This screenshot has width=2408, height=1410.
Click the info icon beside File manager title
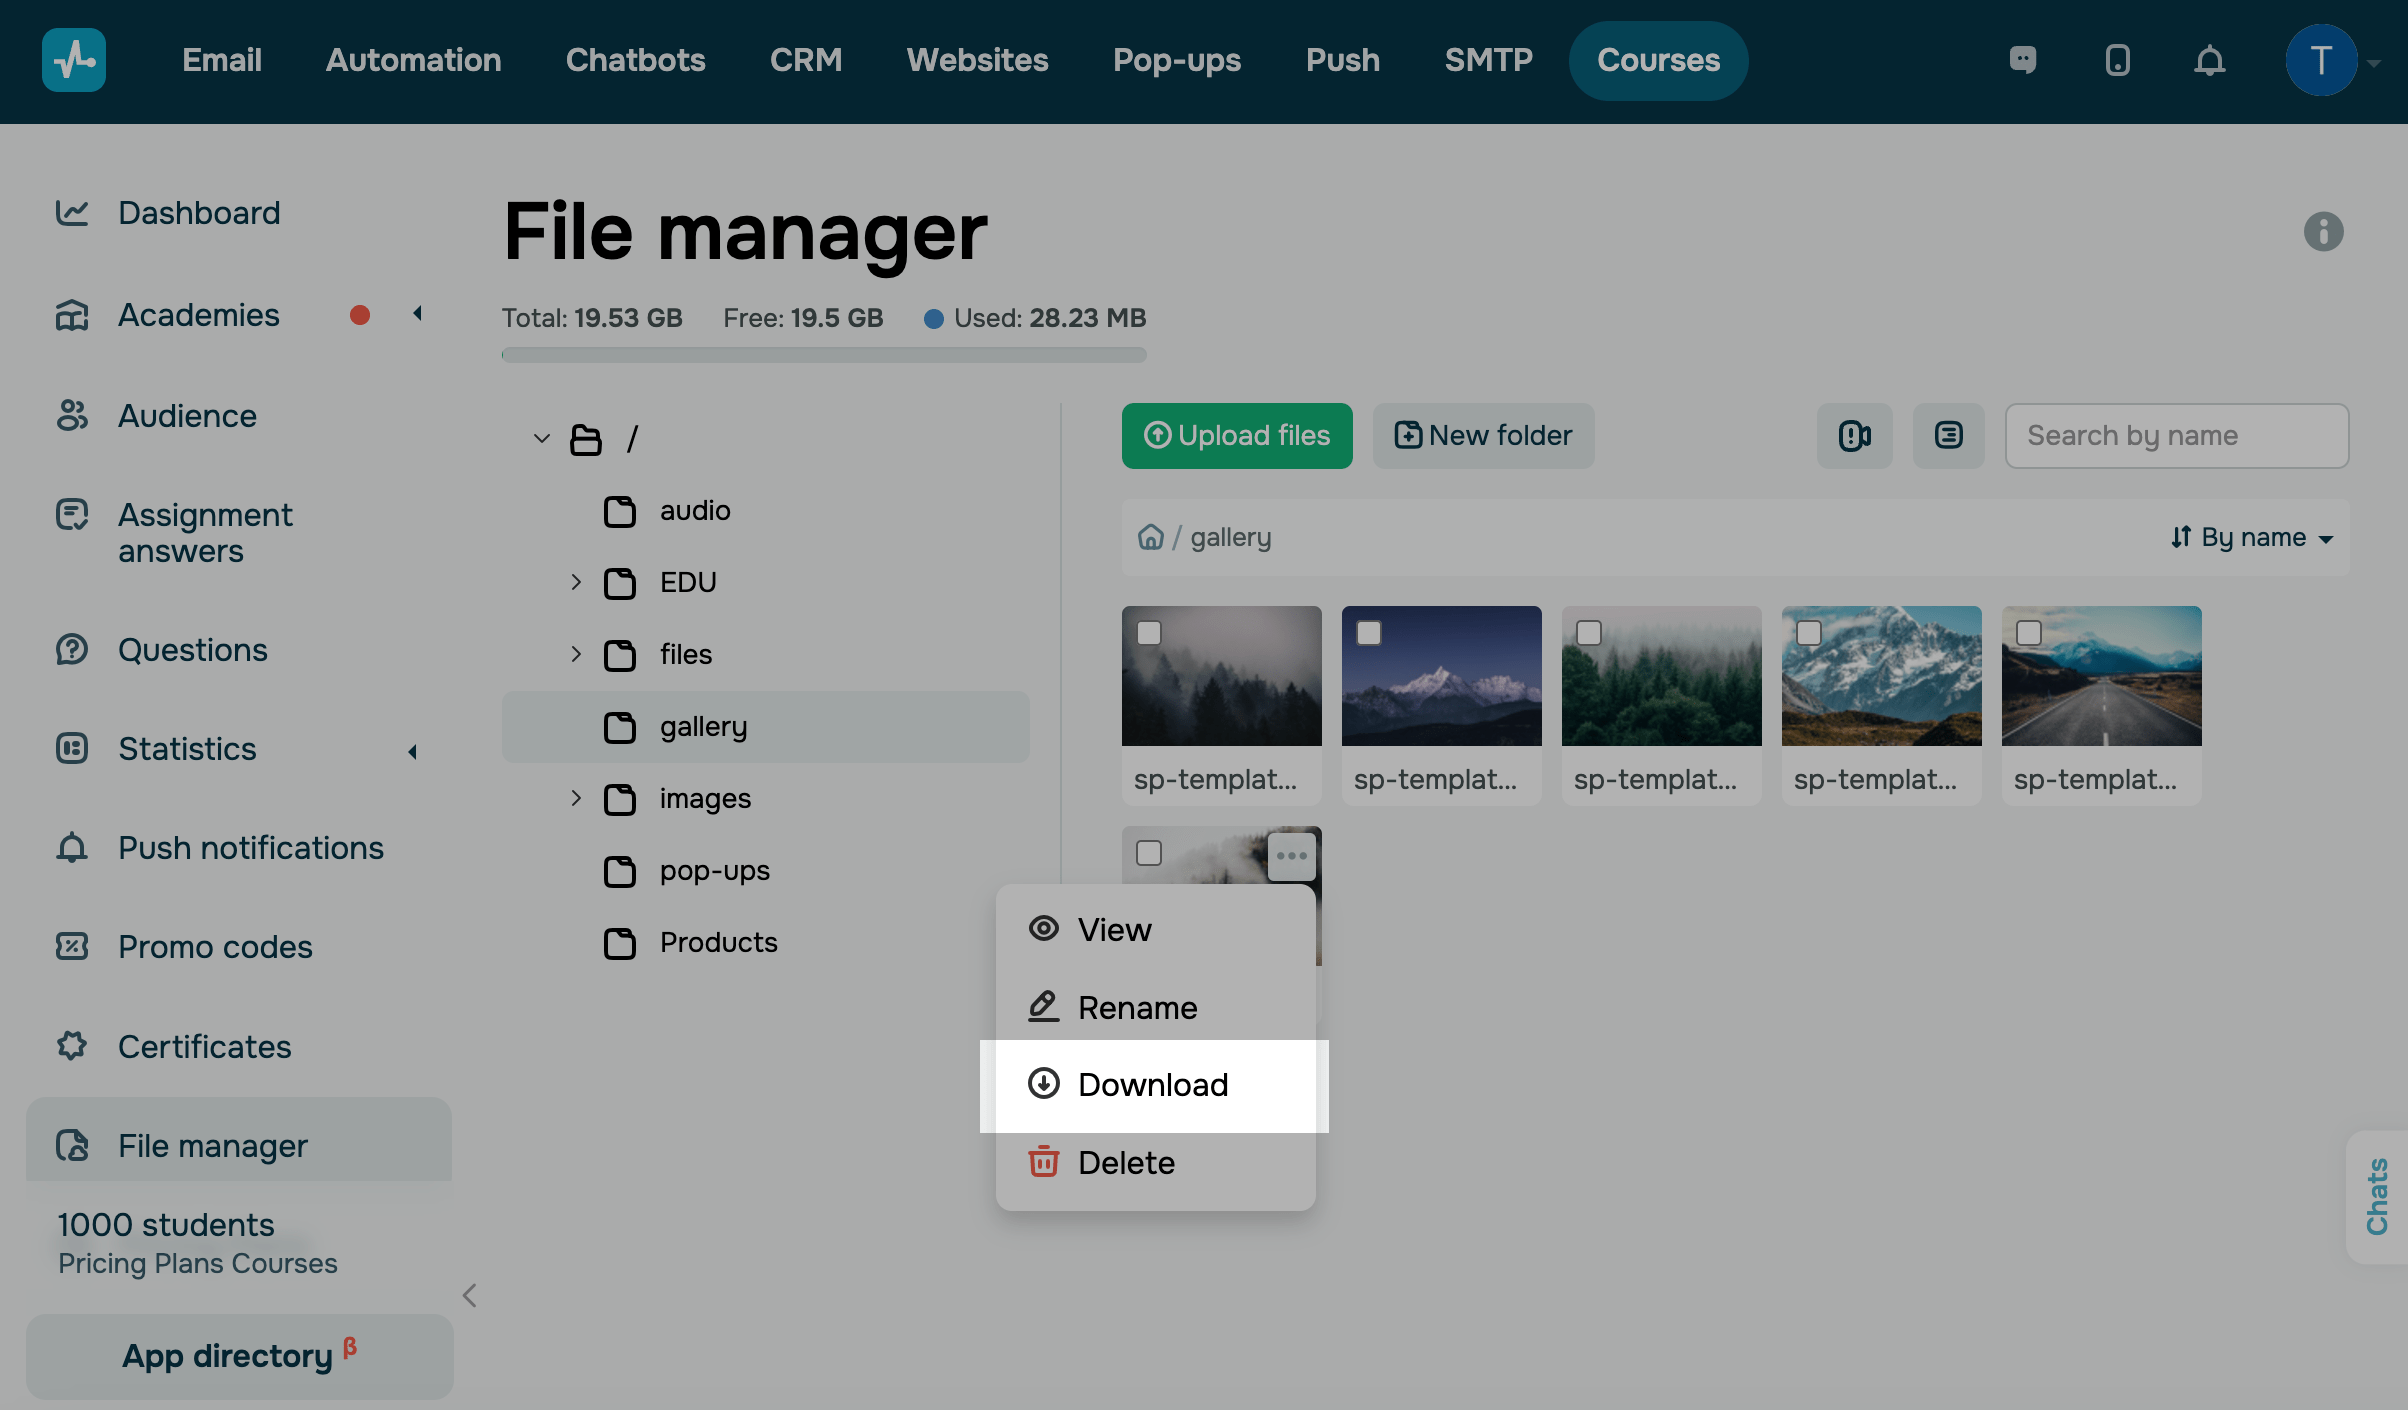tap(2323, 232)
